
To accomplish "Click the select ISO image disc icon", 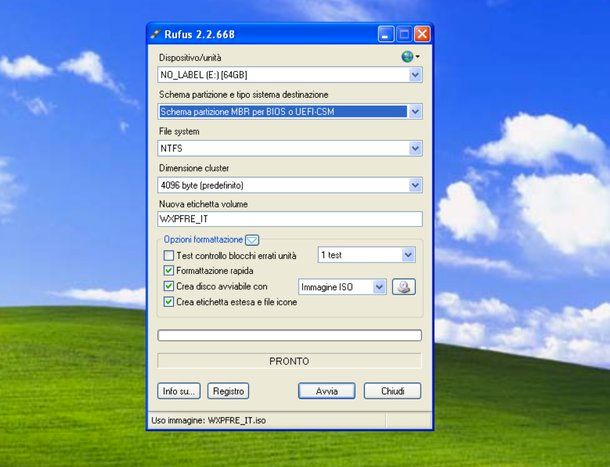I will pos(404,287).
